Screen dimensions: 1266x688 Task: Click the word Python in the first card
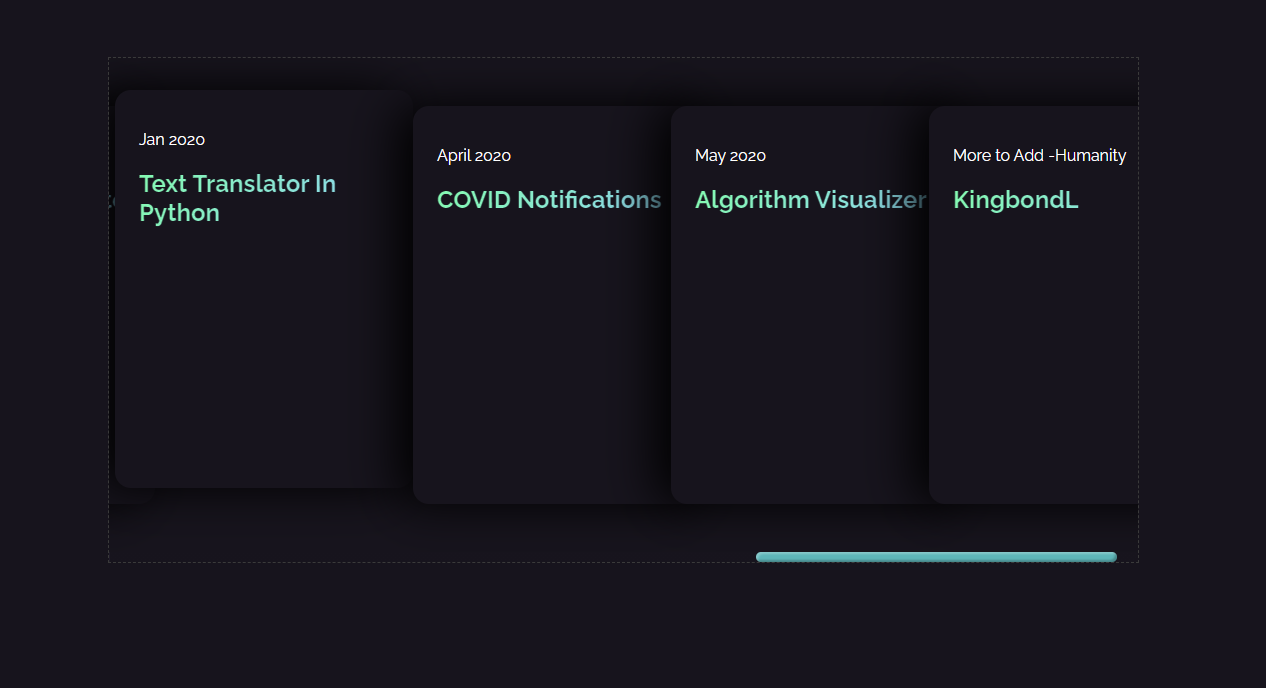pyautogui.click(x=179, y=213)
